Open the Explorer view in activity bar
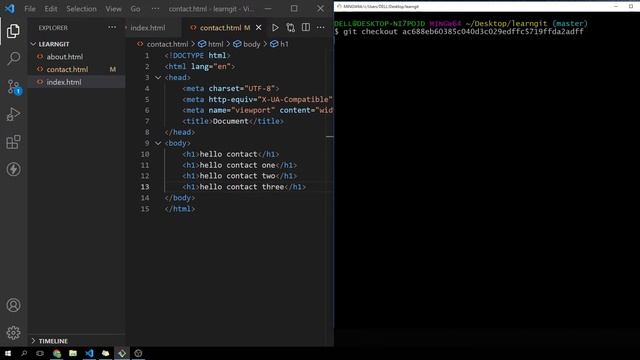Image resolution: width=640 pixels, height=360 pixels. tap(13, 31)
